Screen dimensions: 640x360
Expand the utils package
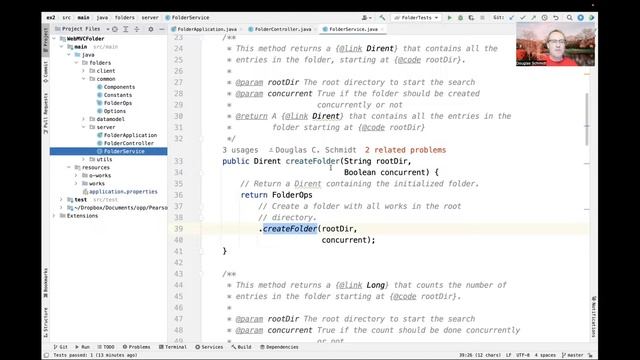84,159
